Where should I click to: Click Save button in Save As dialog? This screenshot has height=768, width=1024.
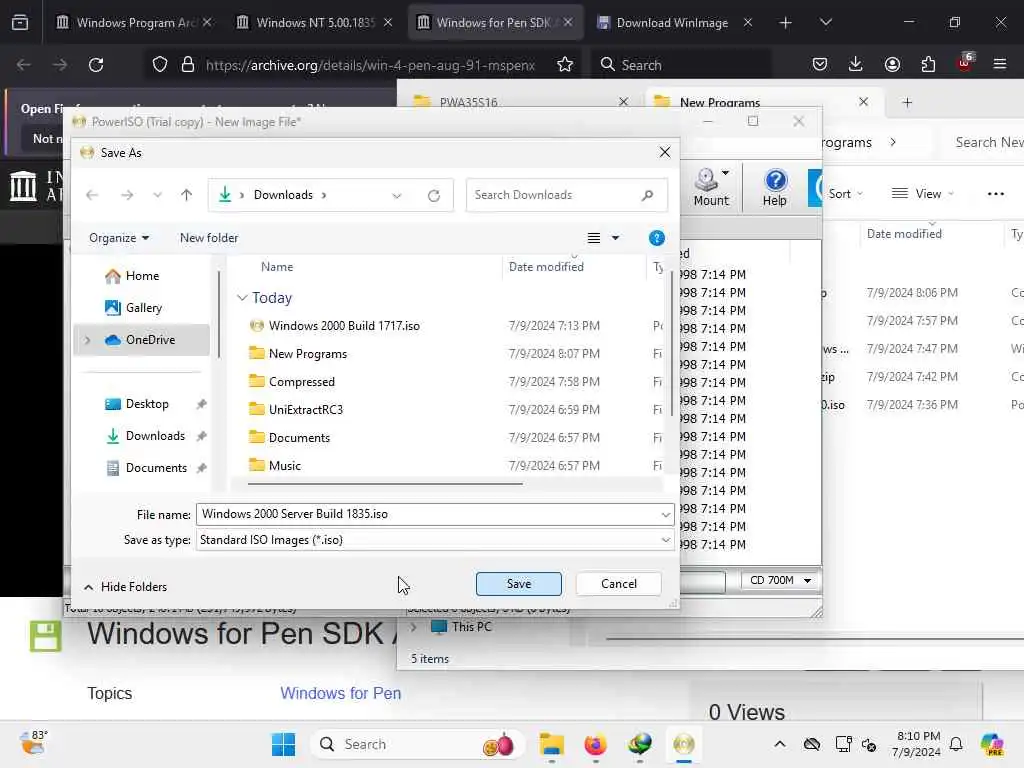[519, 584]
